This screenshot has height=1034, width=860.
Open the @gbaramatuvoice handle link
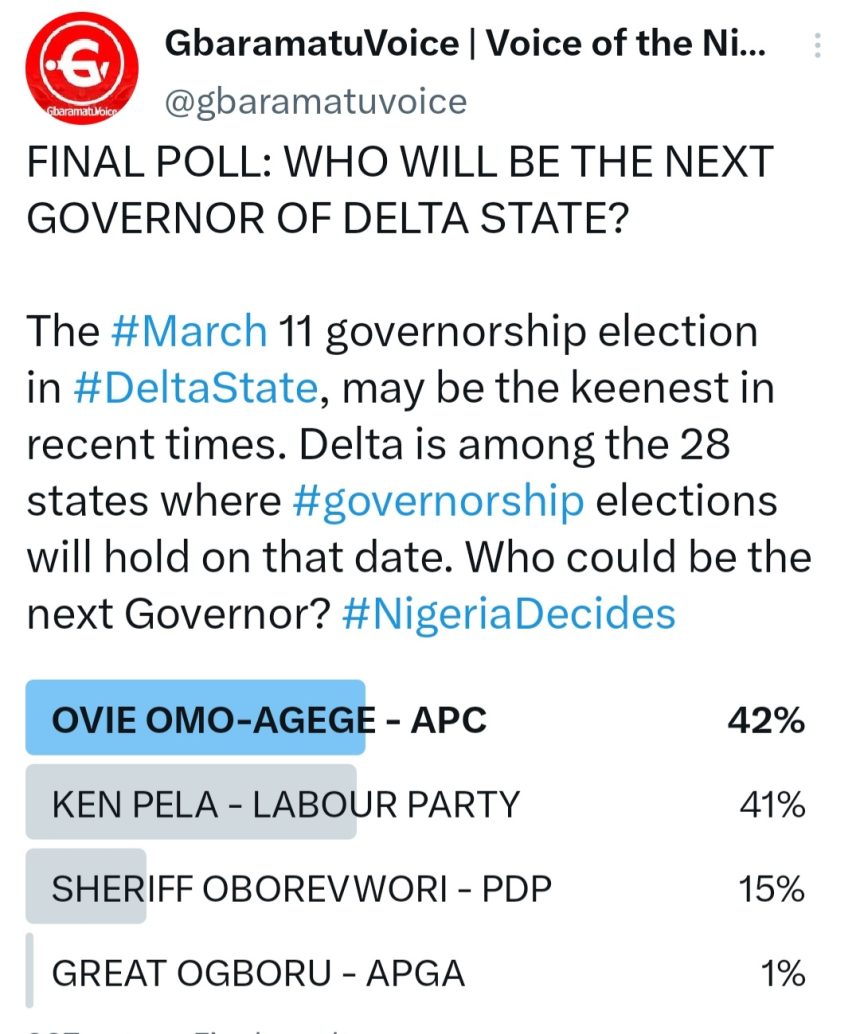[315, 101]
